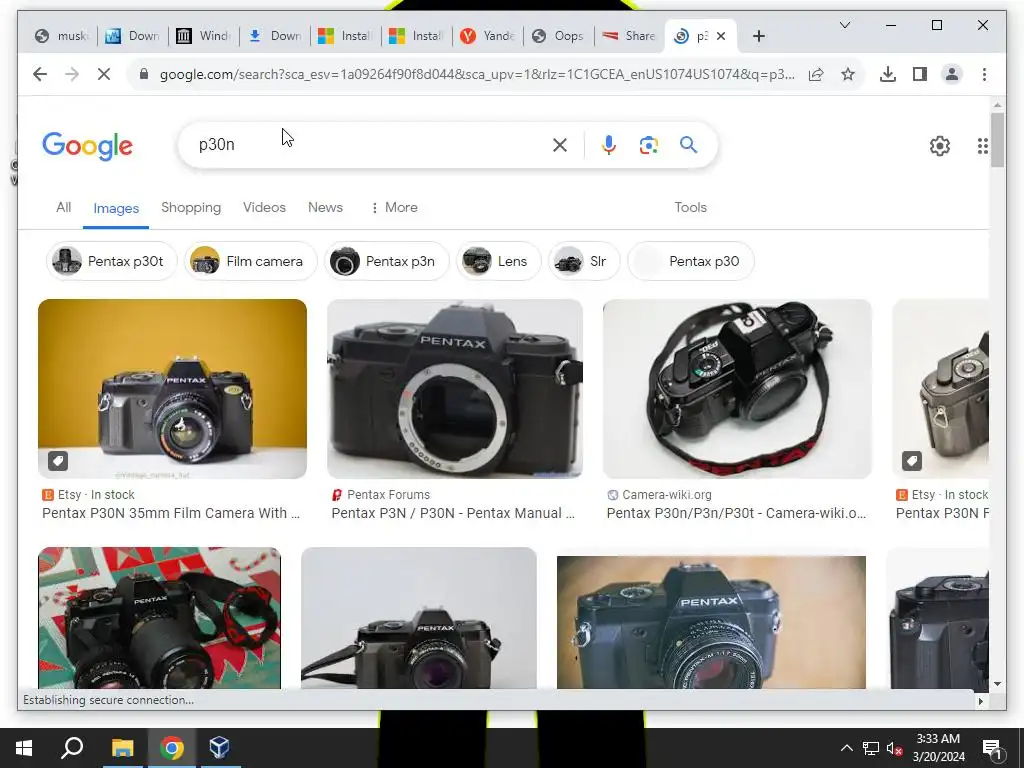Select the Images tab
Screen dimensions: 1024x768
[116, 208]
